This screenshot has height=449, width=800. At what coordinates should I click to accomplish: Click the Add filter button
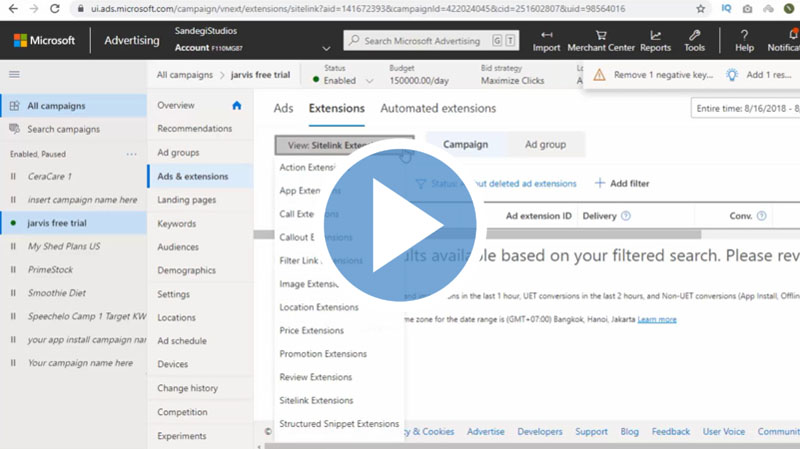(622, 183)
